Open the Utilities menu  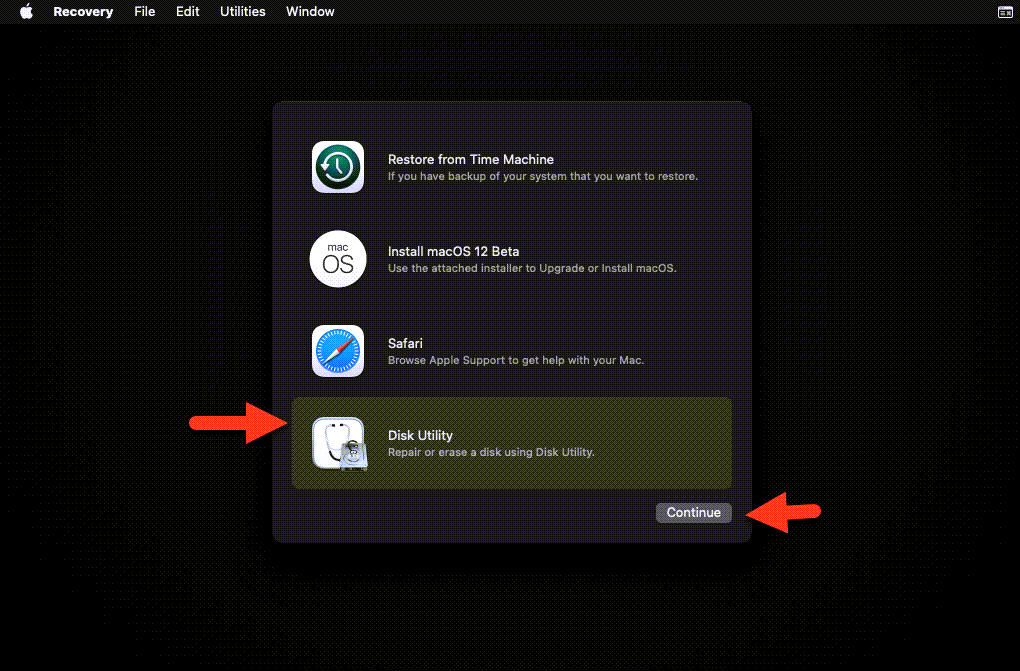point(243,12)
